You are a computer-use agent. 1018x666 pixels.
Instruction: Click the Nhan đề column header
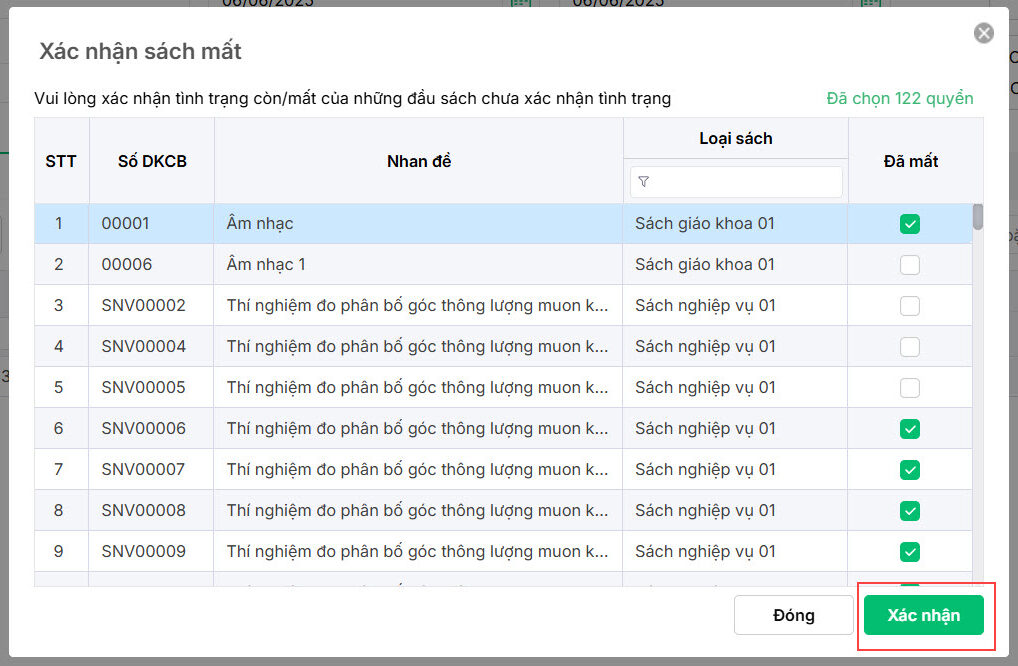(x=419, y=161)
